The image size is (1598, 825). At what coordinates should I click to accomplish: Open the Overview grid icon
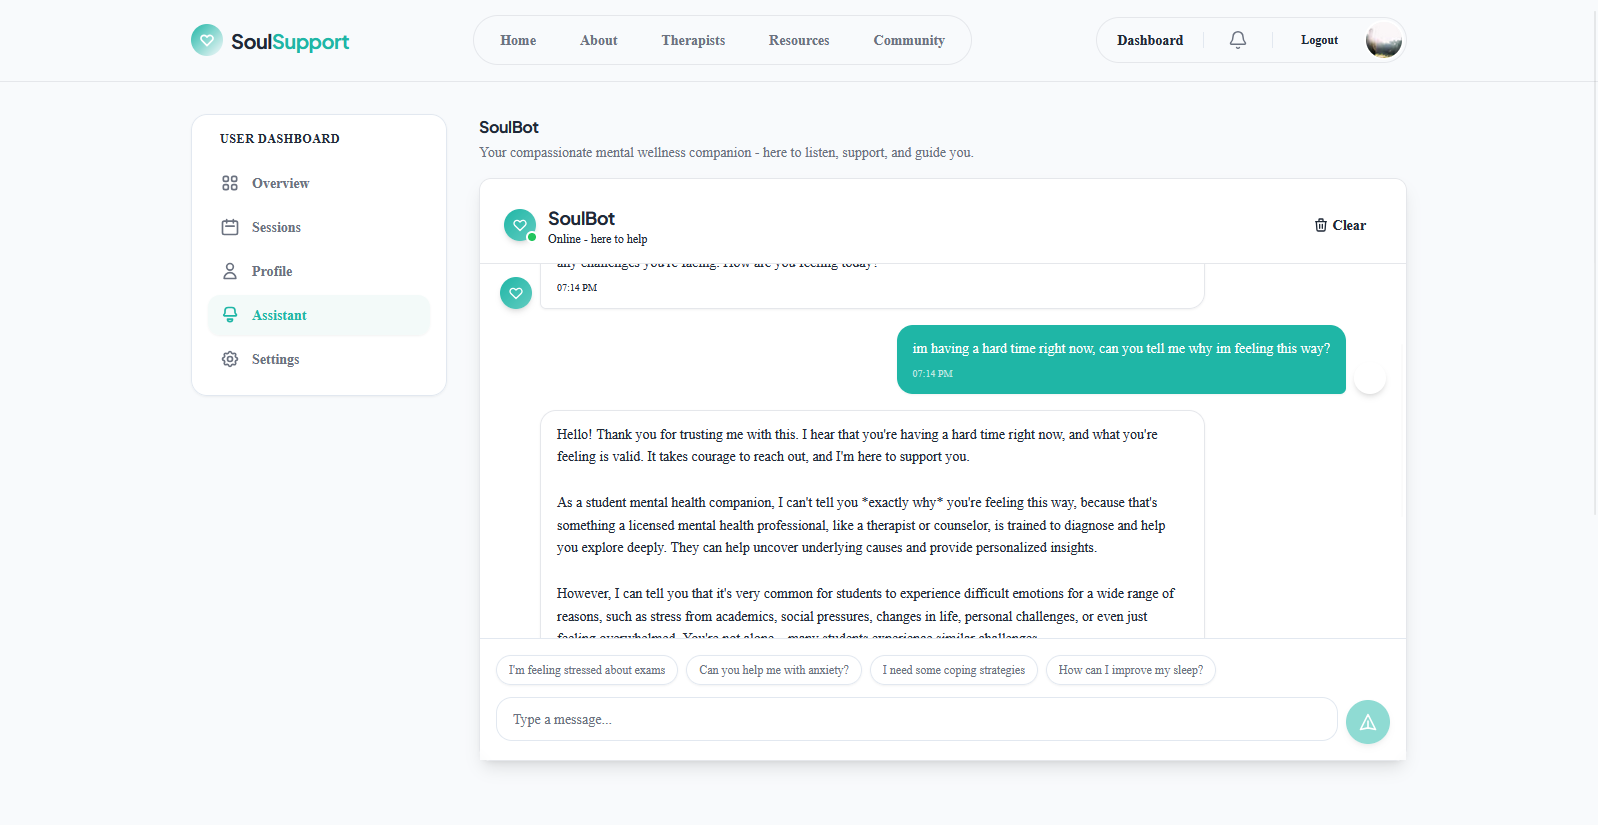(x=230, y=183)
